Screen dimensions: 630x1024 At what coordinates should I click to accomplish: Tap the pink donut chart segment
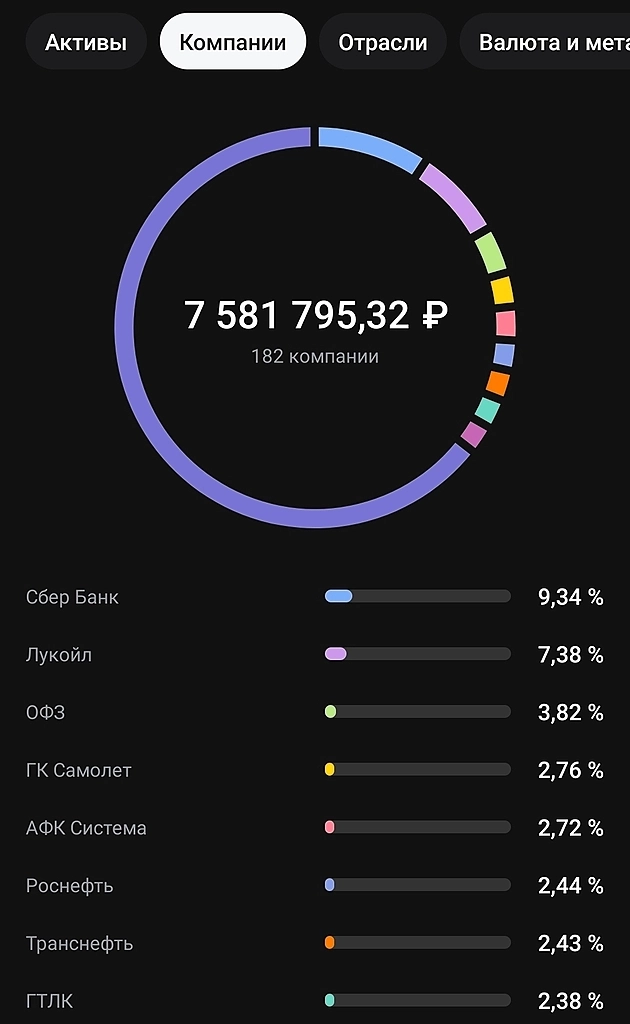tap(506, 324)
